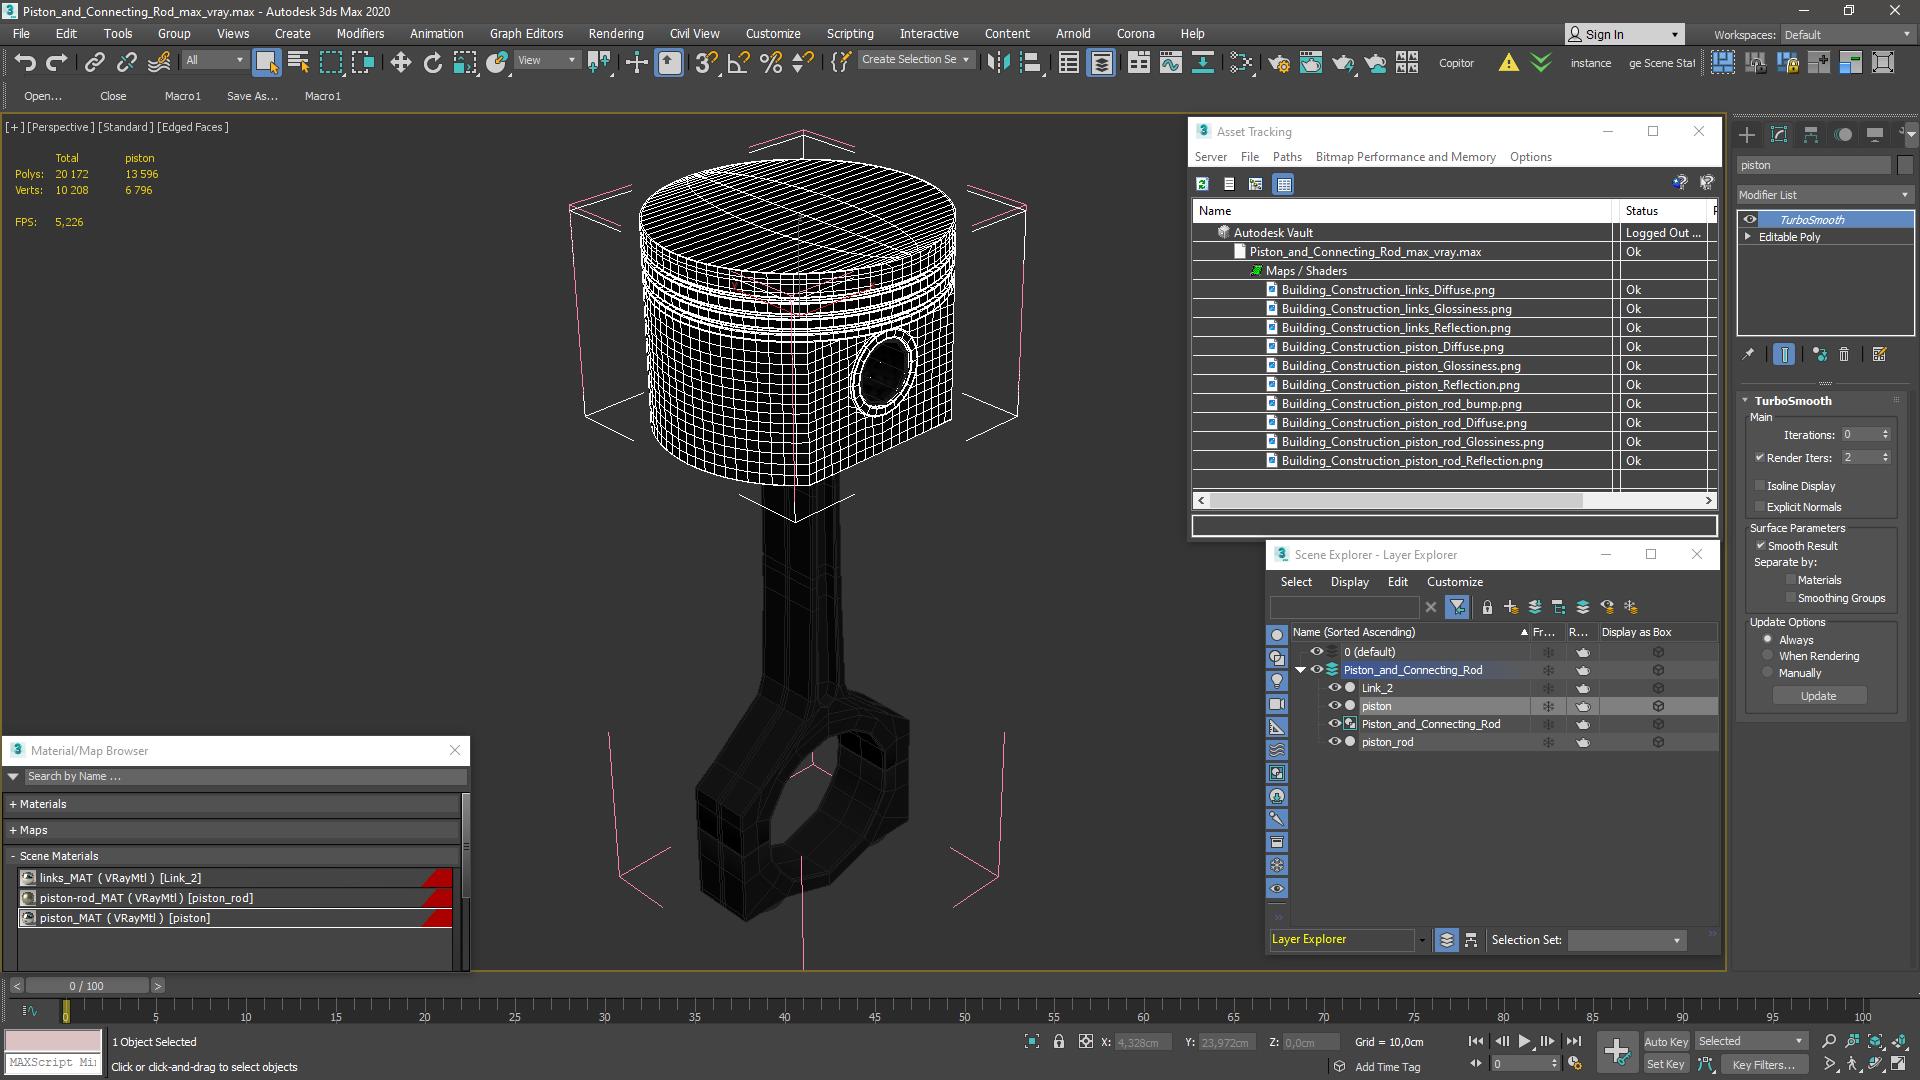1920x1080 pixels.
Task: Click the Key Filters button
Action: coord(1764,1065)
